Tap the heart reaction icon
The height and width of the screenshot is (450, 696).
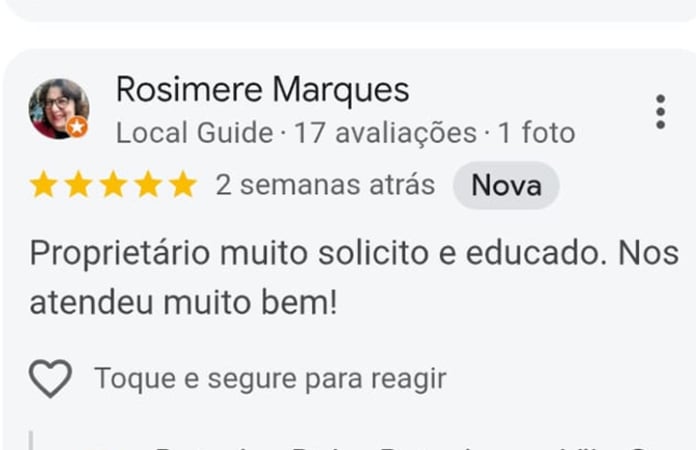click(x=50, y=379)
